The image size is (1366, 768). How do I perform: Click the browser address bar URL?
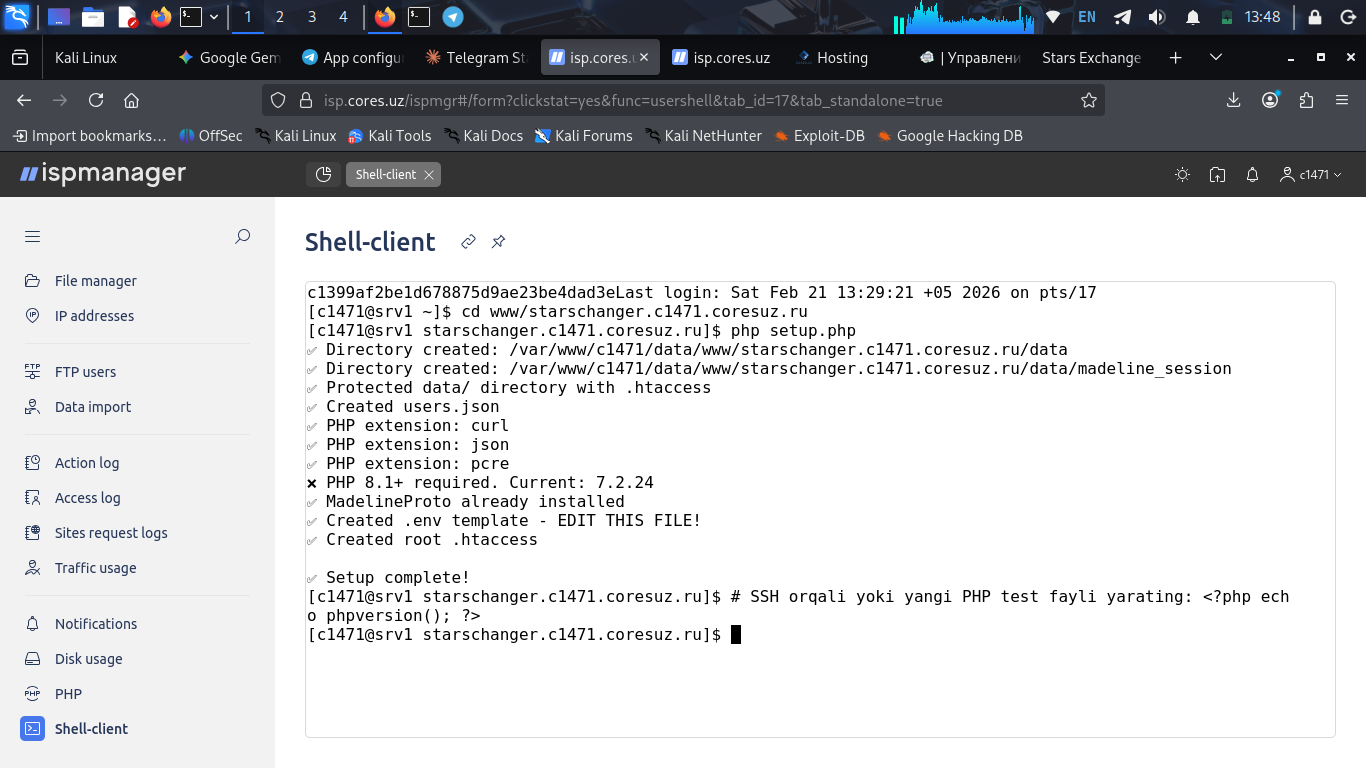[632, 100]
